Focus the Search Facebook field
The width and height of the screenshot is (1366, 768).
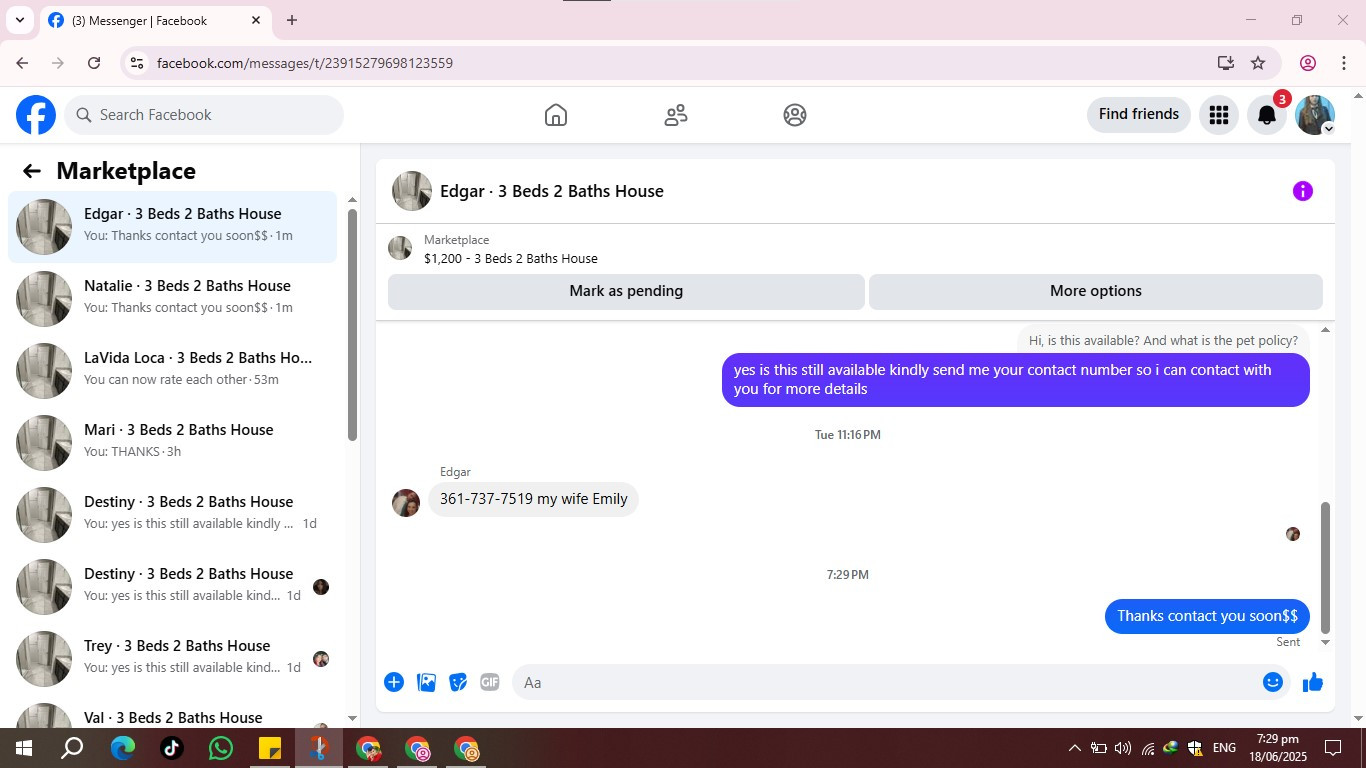[204, 115]
